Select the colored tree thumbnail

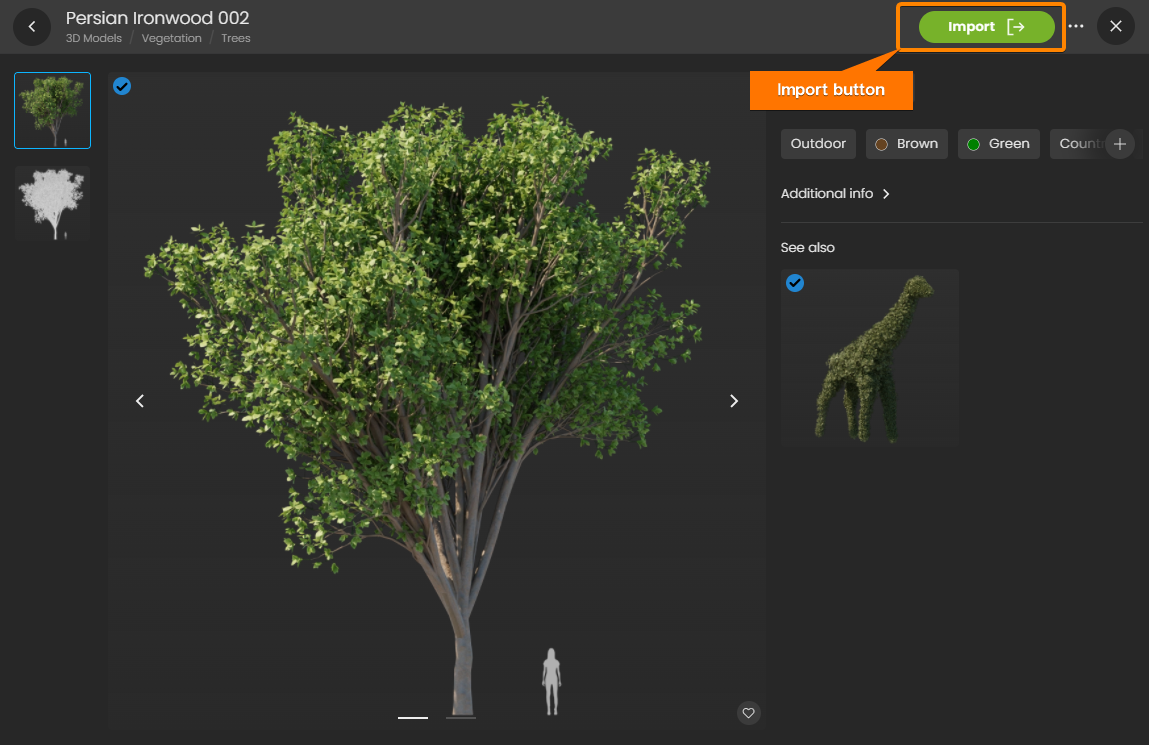53,111
